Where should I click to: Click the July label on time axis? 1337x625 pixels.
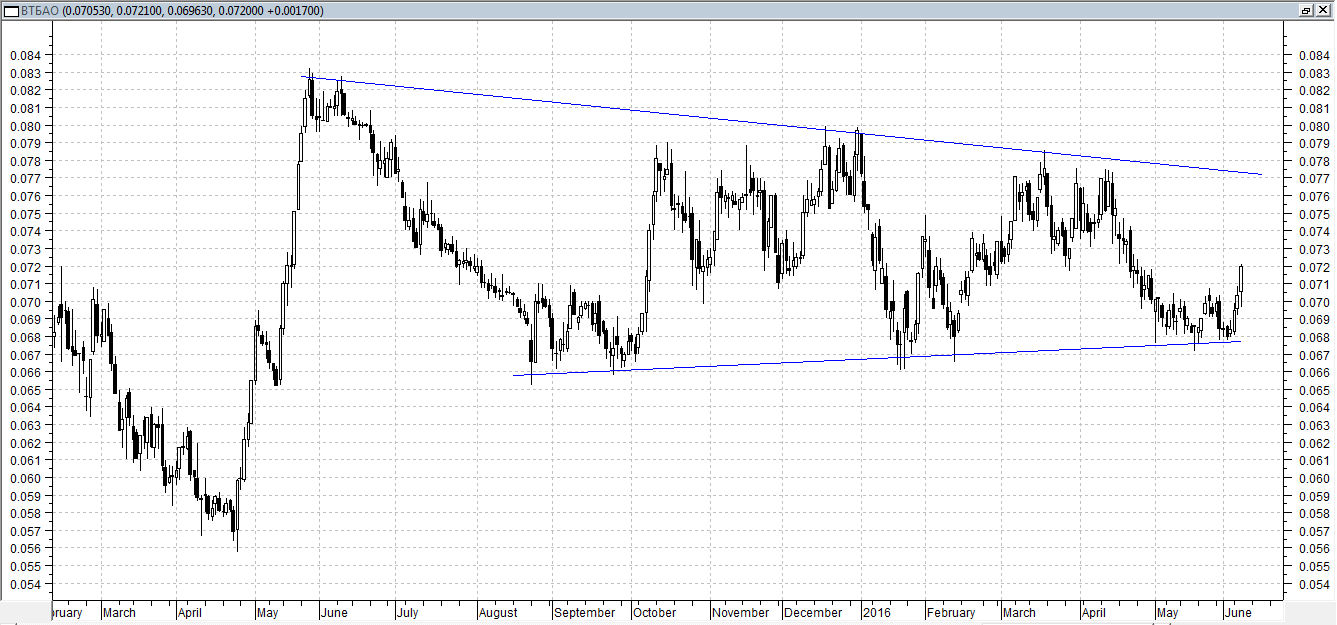coord(407,612)
